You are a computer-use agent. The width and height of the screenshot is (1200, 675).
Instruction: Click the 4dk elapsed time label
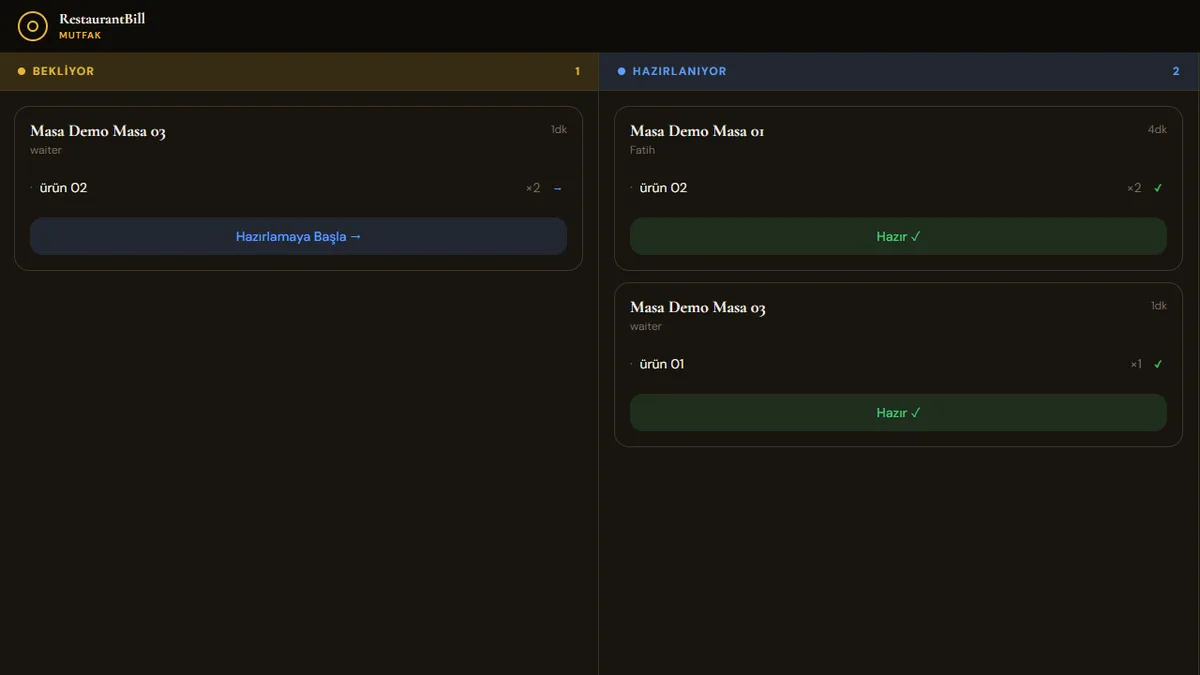click(1157, 130)
